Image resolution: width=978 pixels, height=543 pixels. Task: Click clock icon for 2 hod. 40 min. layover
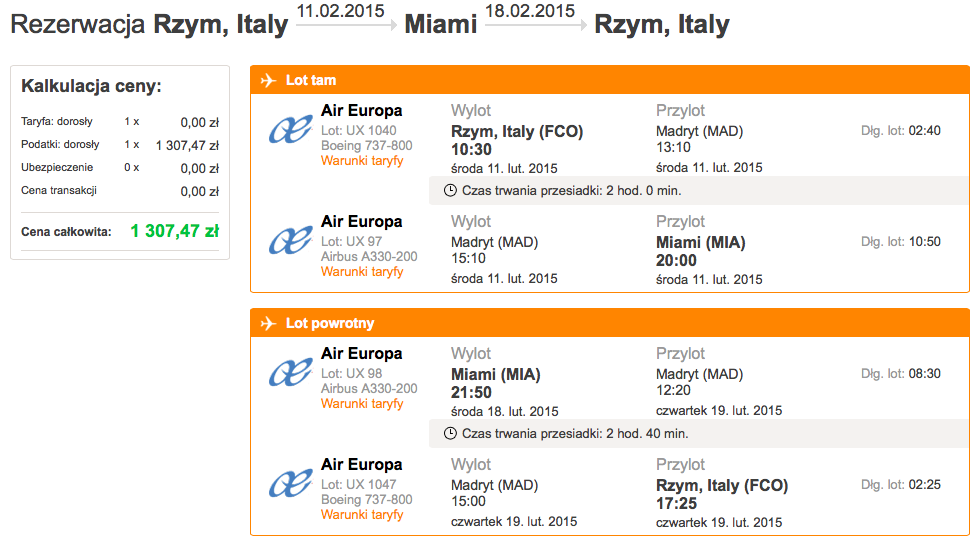pos(450,434)
